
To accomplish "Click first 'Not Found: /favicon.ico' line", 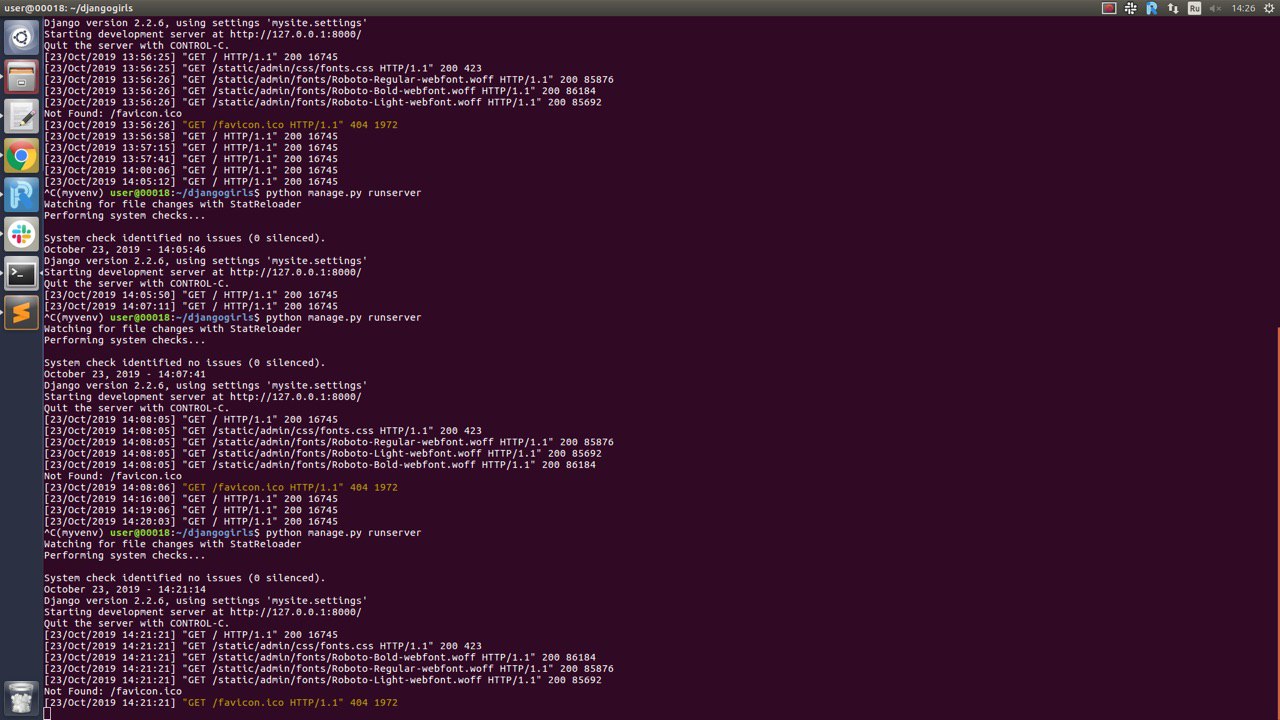I will coord(113,114).
